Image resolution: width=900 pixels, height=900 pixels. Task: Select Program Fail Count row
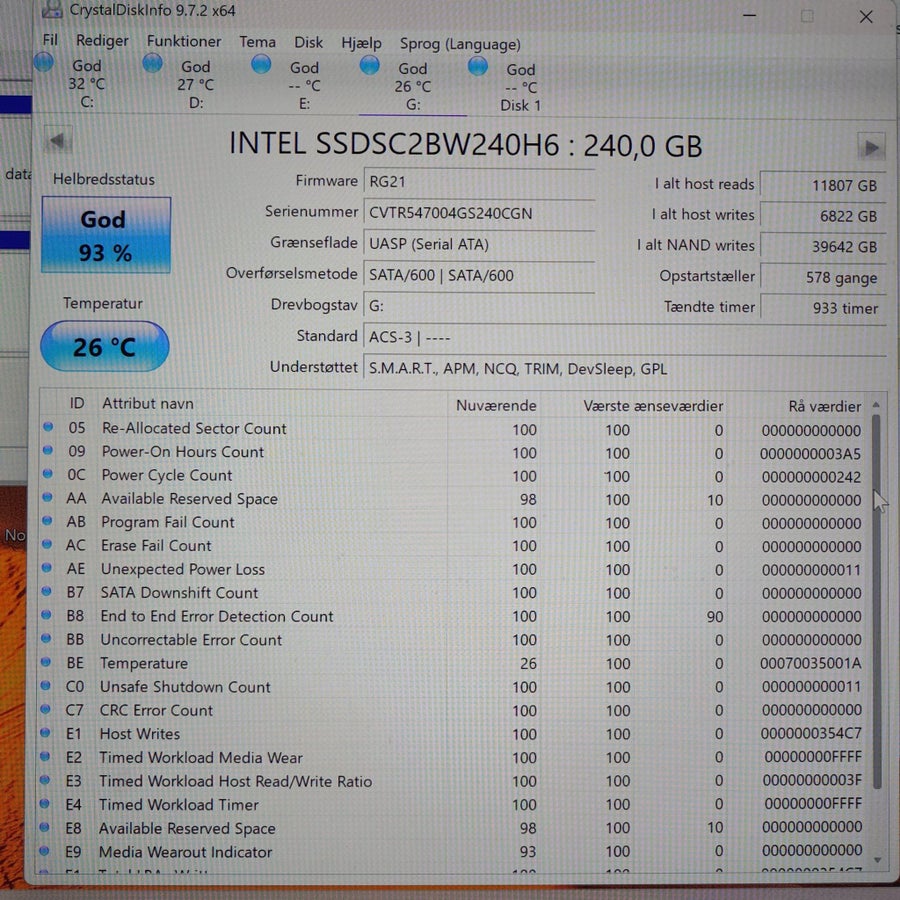tap(453, 523)
